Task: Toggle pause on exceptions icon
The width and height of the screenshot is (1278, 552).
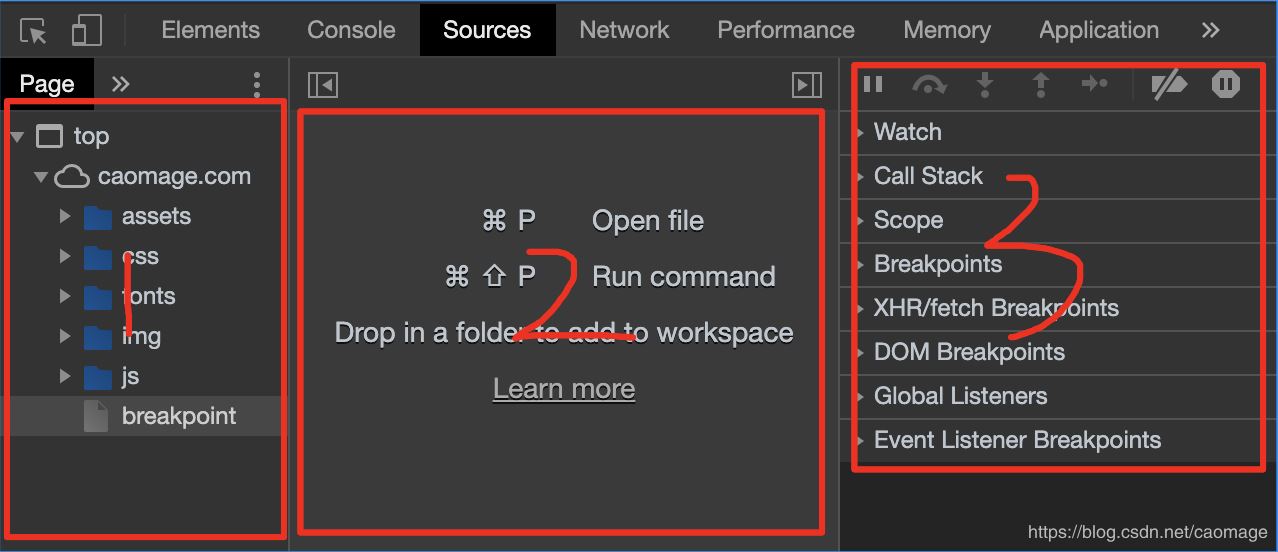Action: tap(1225, 85)
